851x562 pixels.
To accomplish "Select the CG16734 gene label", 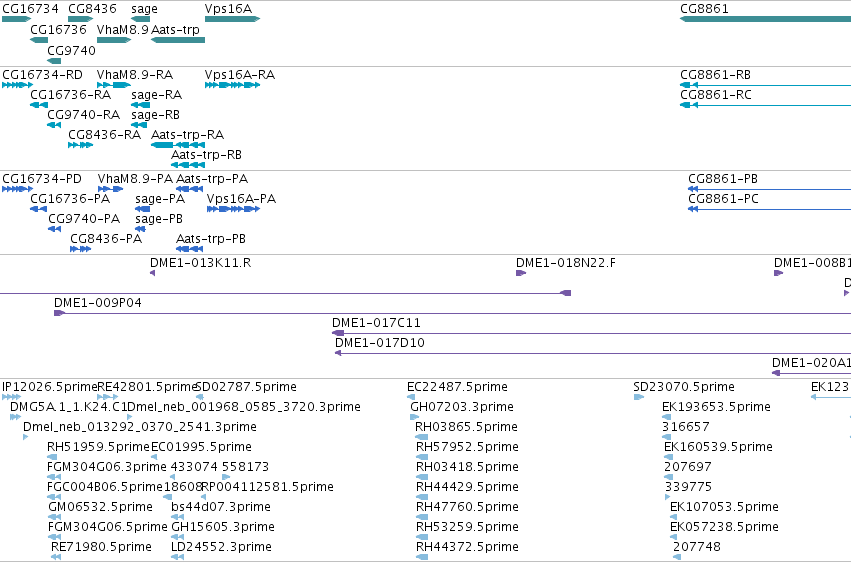I will pos(30,9).
